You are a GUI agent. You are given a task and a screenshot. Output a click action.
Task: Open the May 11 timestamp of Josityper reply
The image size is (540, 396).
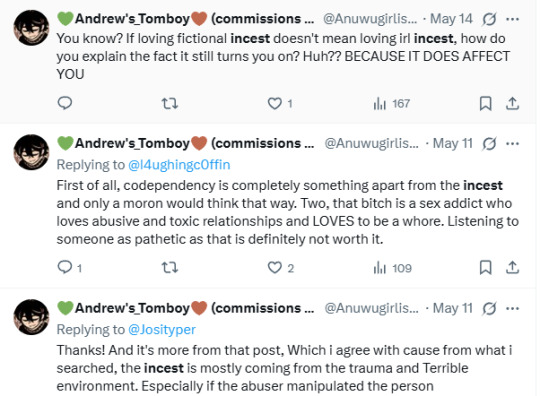coord(453,308)
